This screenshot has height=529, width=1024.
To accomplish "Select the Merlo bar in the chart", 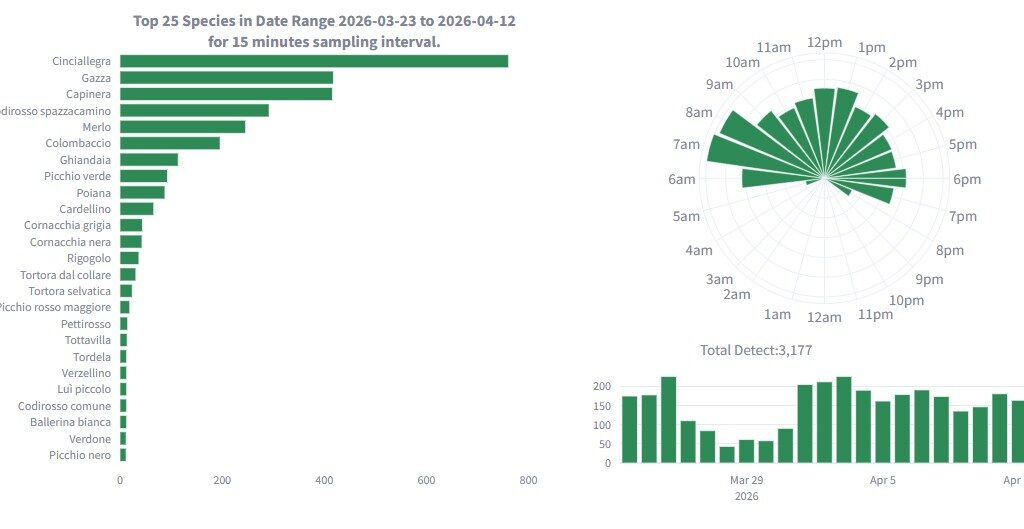I will point(182,127).
